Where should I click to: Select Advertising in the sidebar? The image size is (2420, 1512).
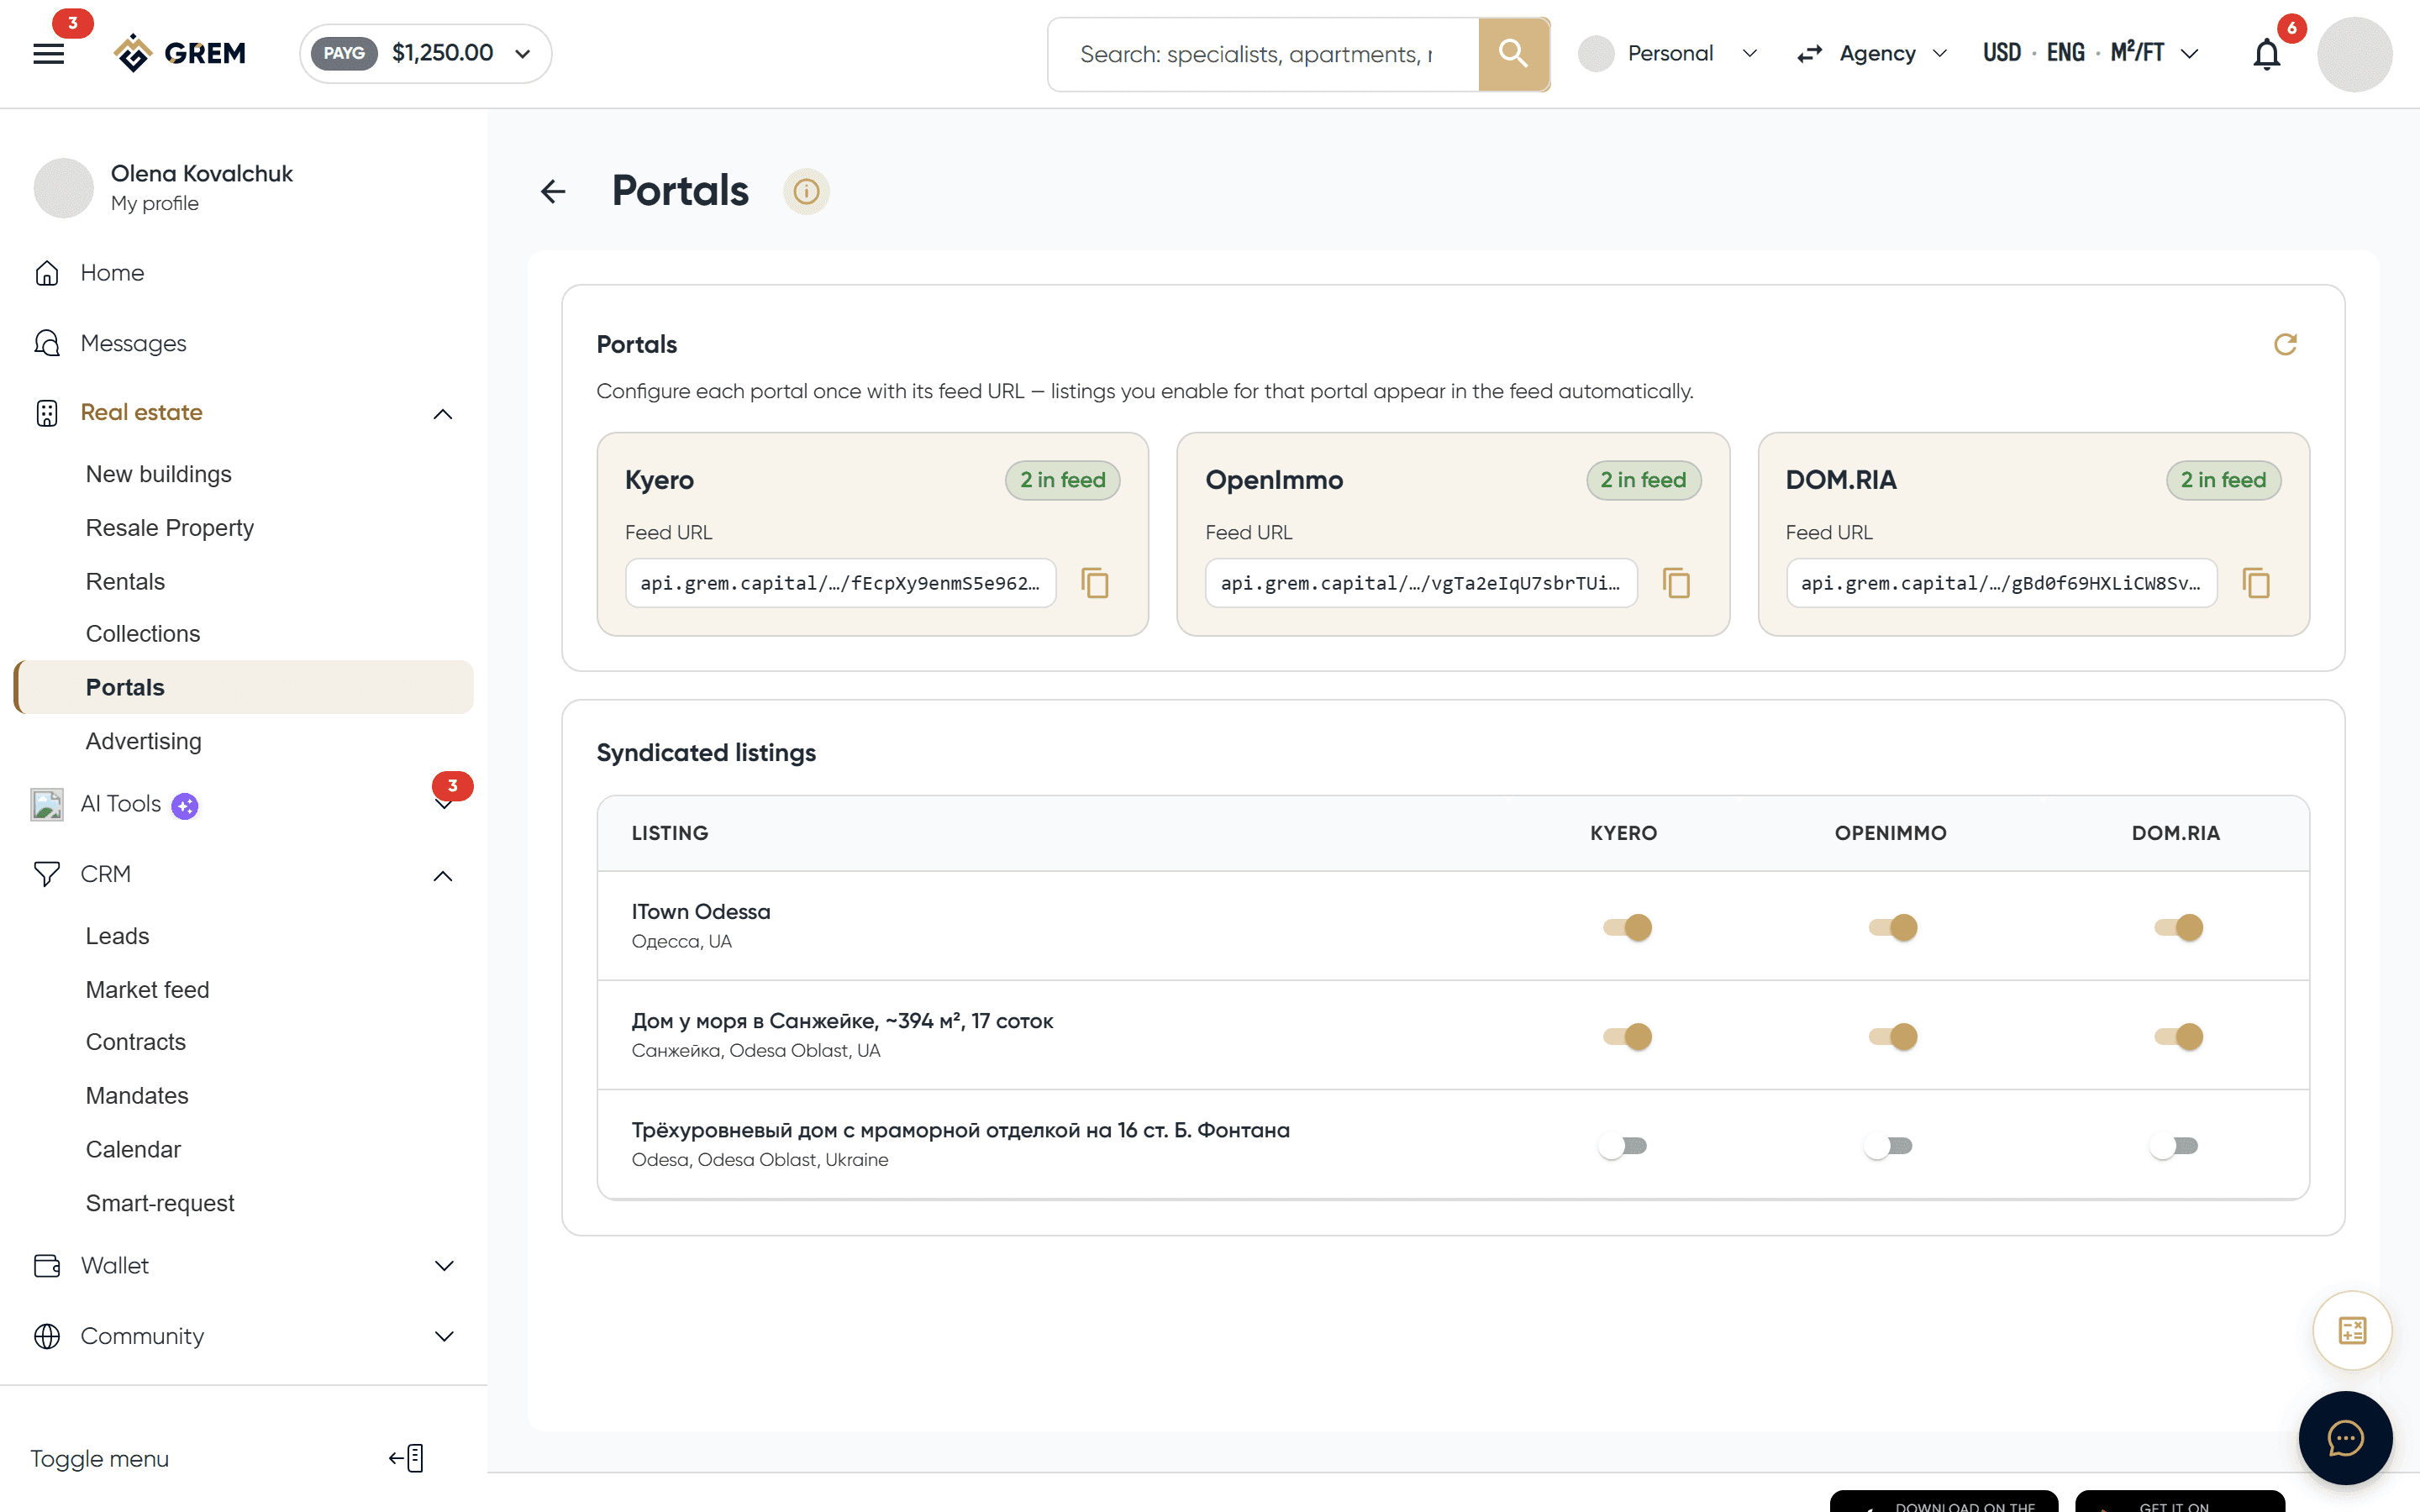(x=143, y=741)
